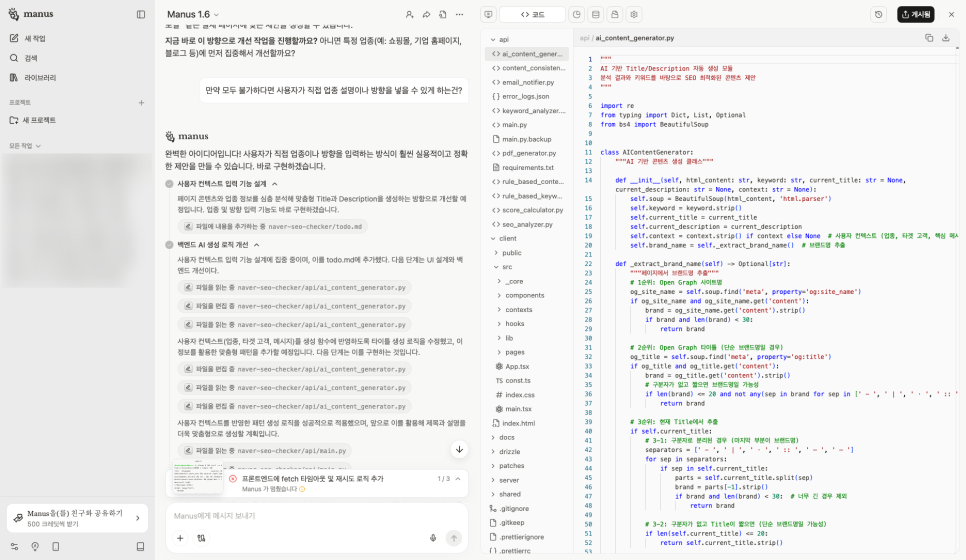Collapse the 백엔드 AI 생성 로직 개선 step
Image resolution: width=966 pixels, height=560 pixels.
pos(257,244)
